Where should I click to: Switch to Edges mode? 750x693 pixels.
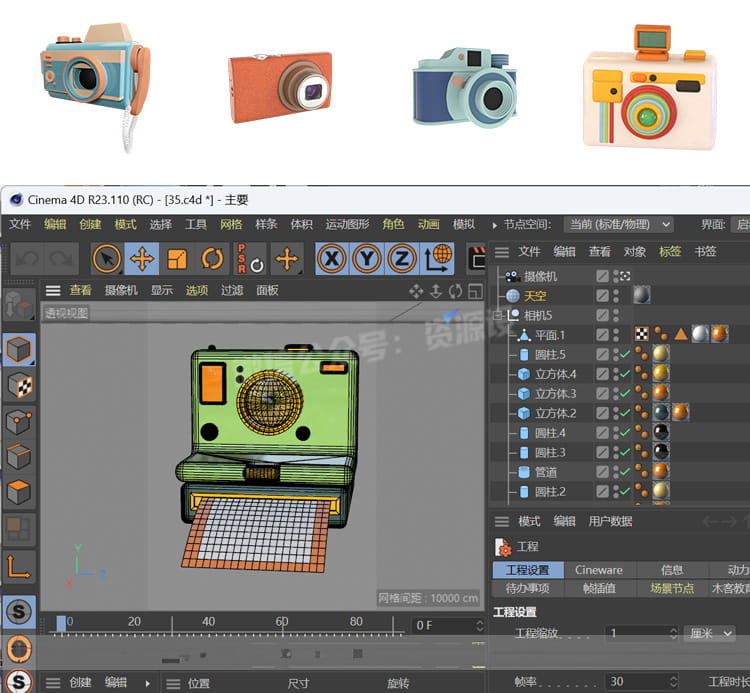19,457
